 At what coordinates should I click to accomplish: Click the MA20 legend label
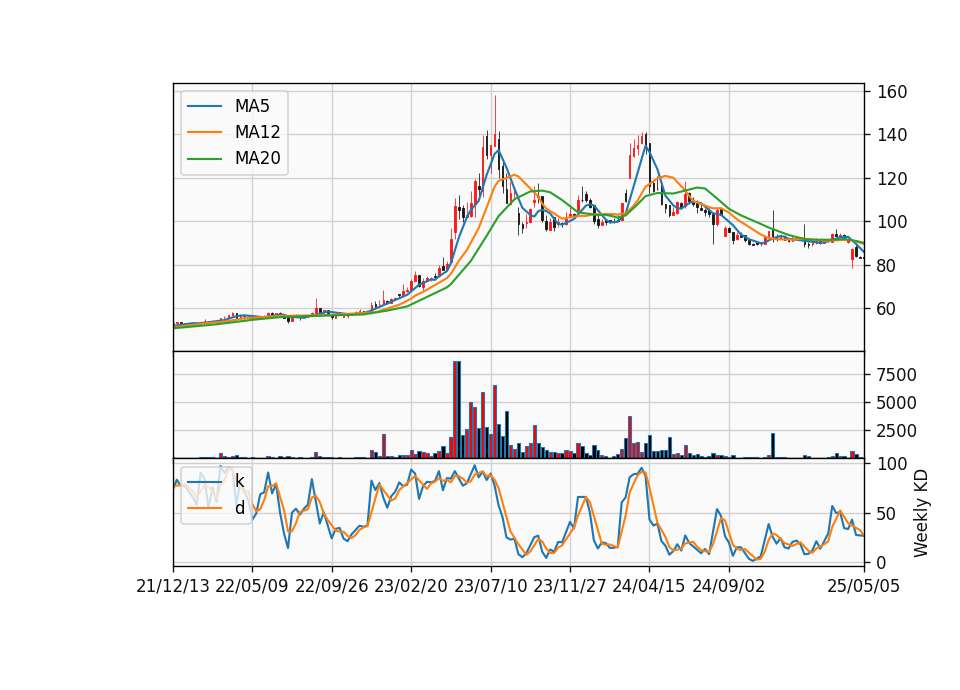[257, 158]
